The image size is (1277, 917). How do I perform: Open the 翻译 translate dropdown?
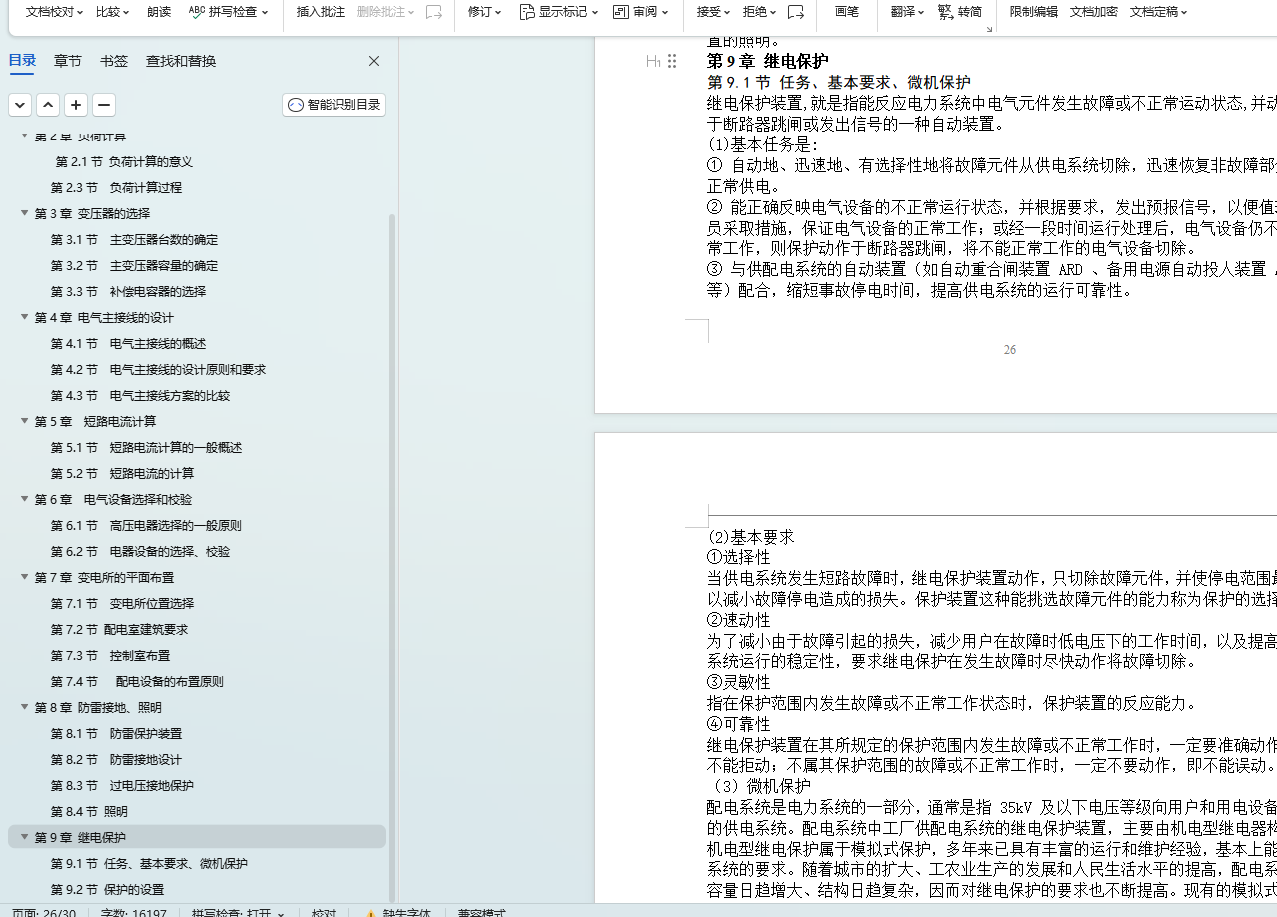click(908, 12)
